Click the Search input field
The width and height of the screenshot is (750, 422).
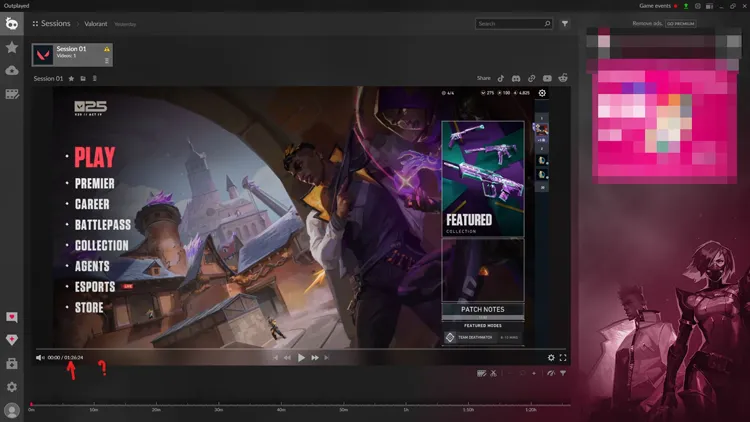(x=509, y=23)
